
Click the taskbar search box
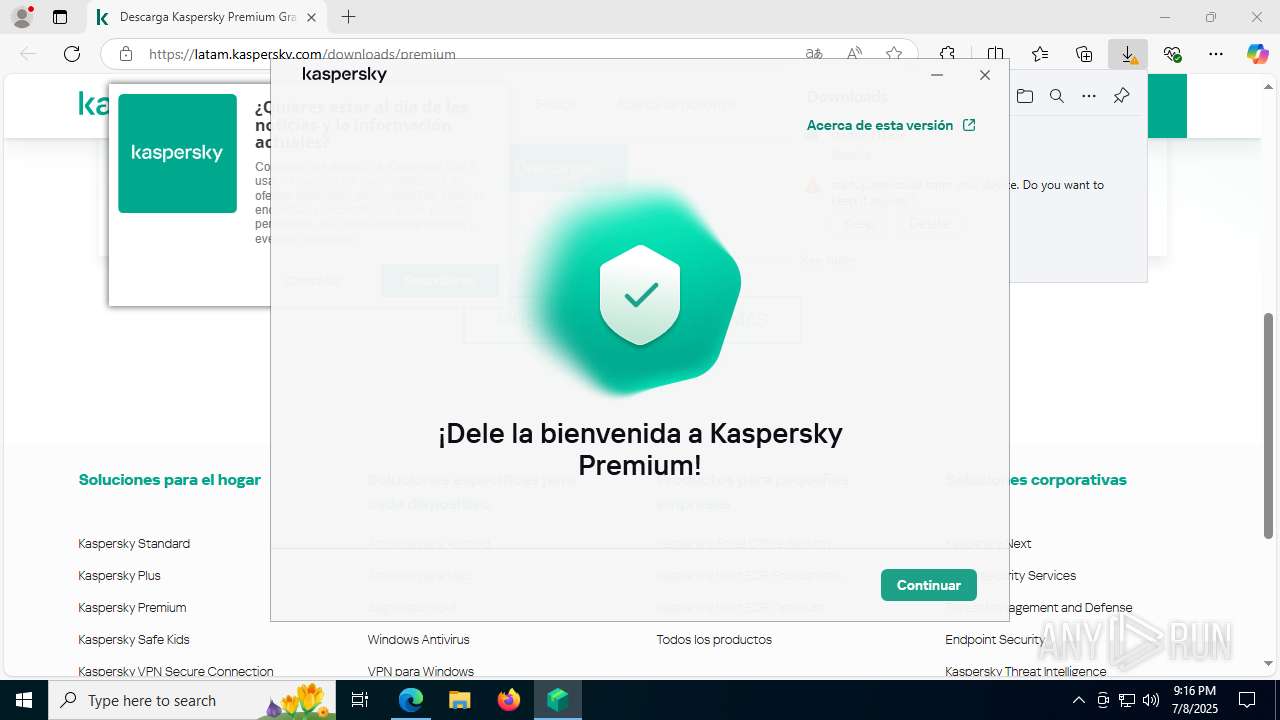[x=193, y=700]
